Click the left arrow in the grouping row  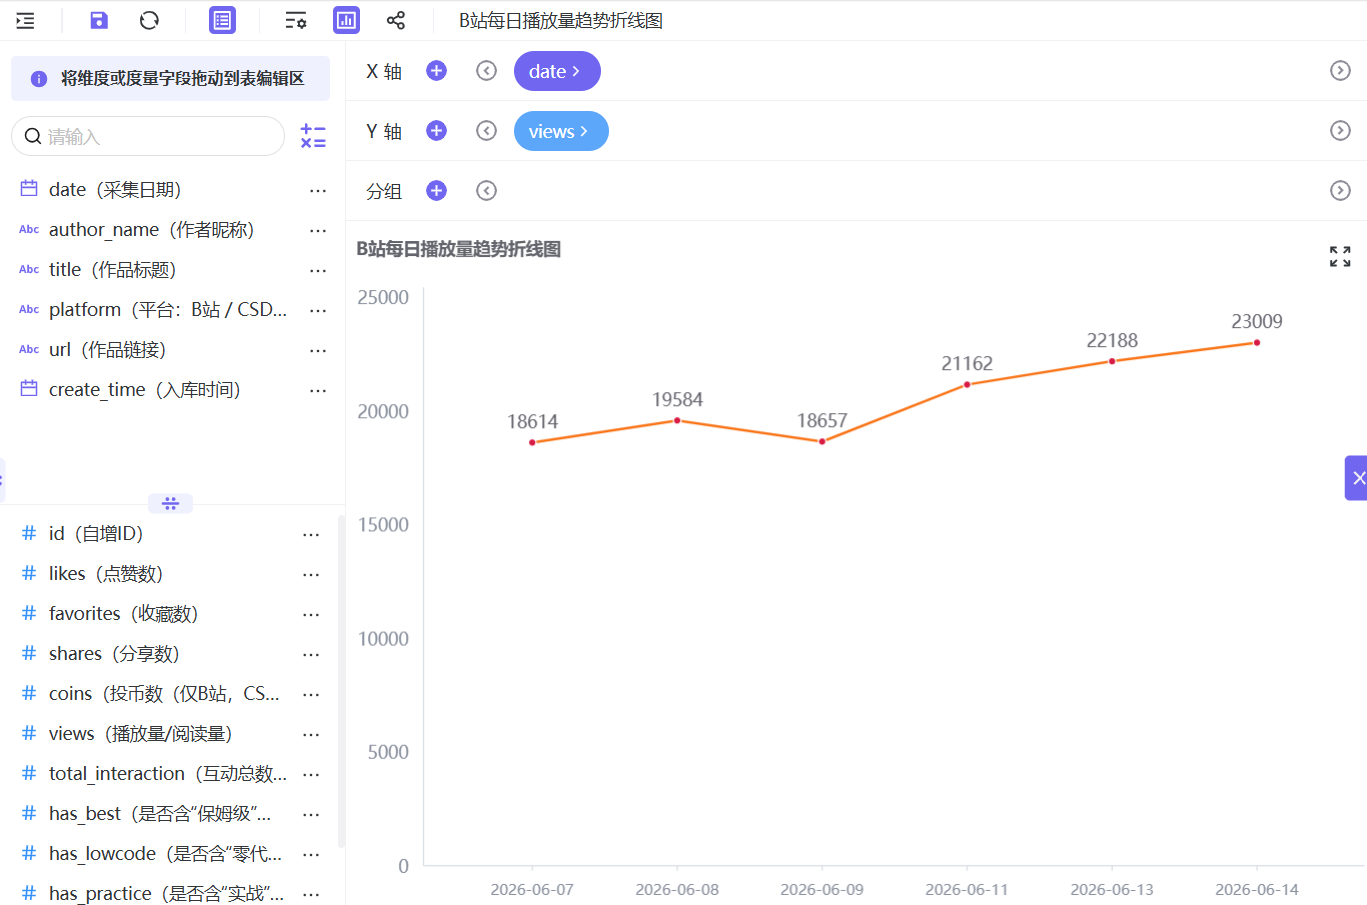[486, 191]
